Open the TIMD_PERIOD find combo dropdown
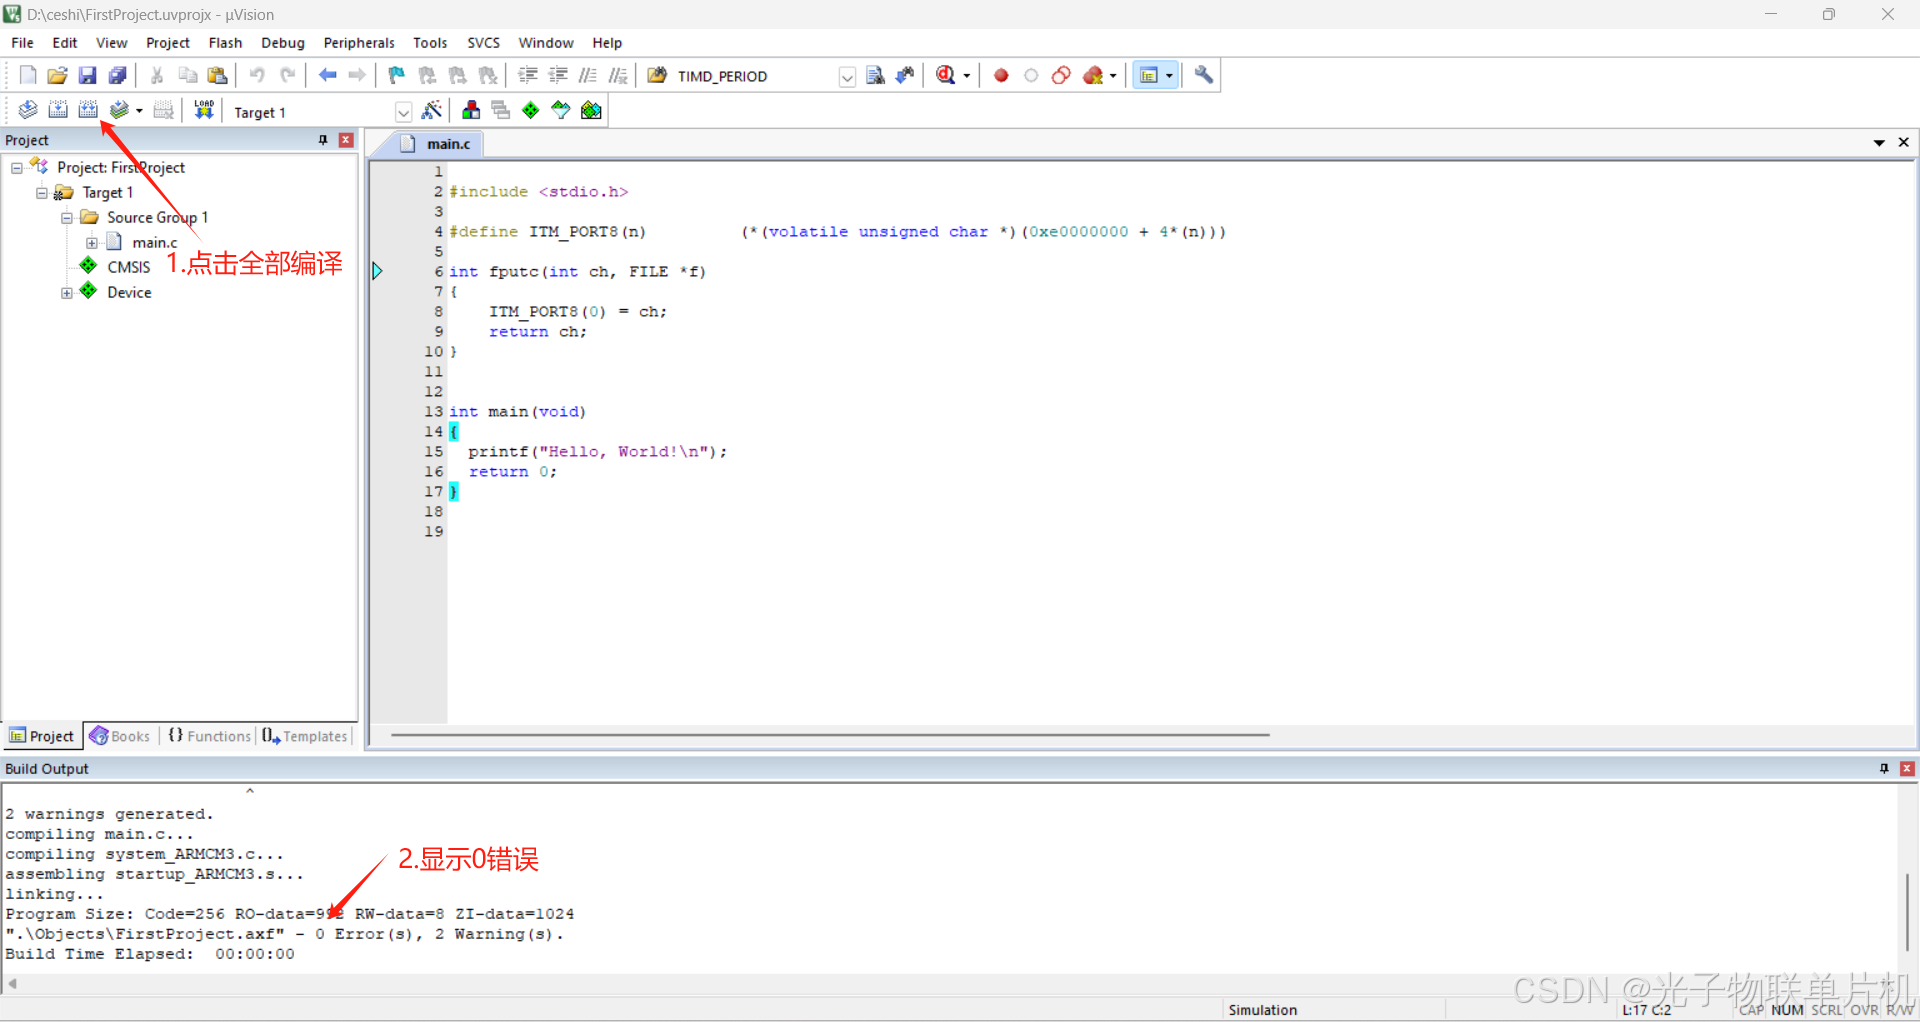1920x1022 pixels. coord(847,77)
